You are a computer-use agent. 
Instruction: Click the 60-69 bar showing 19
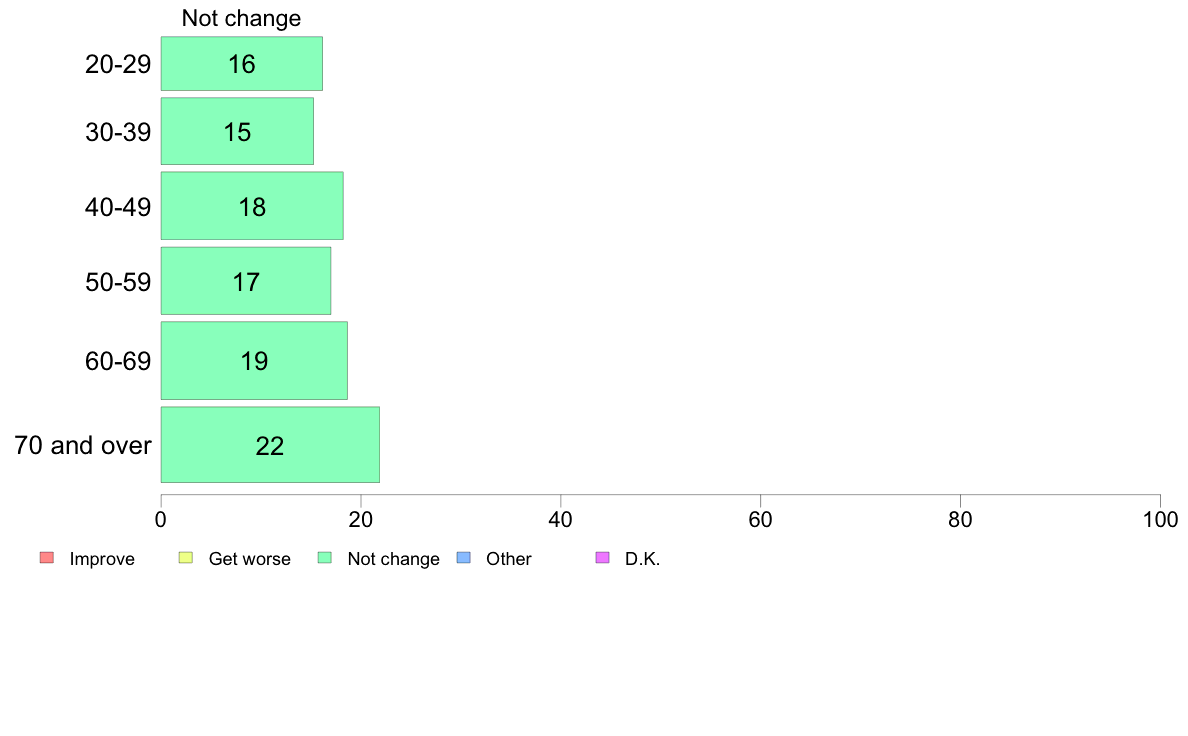pos(254,361)
